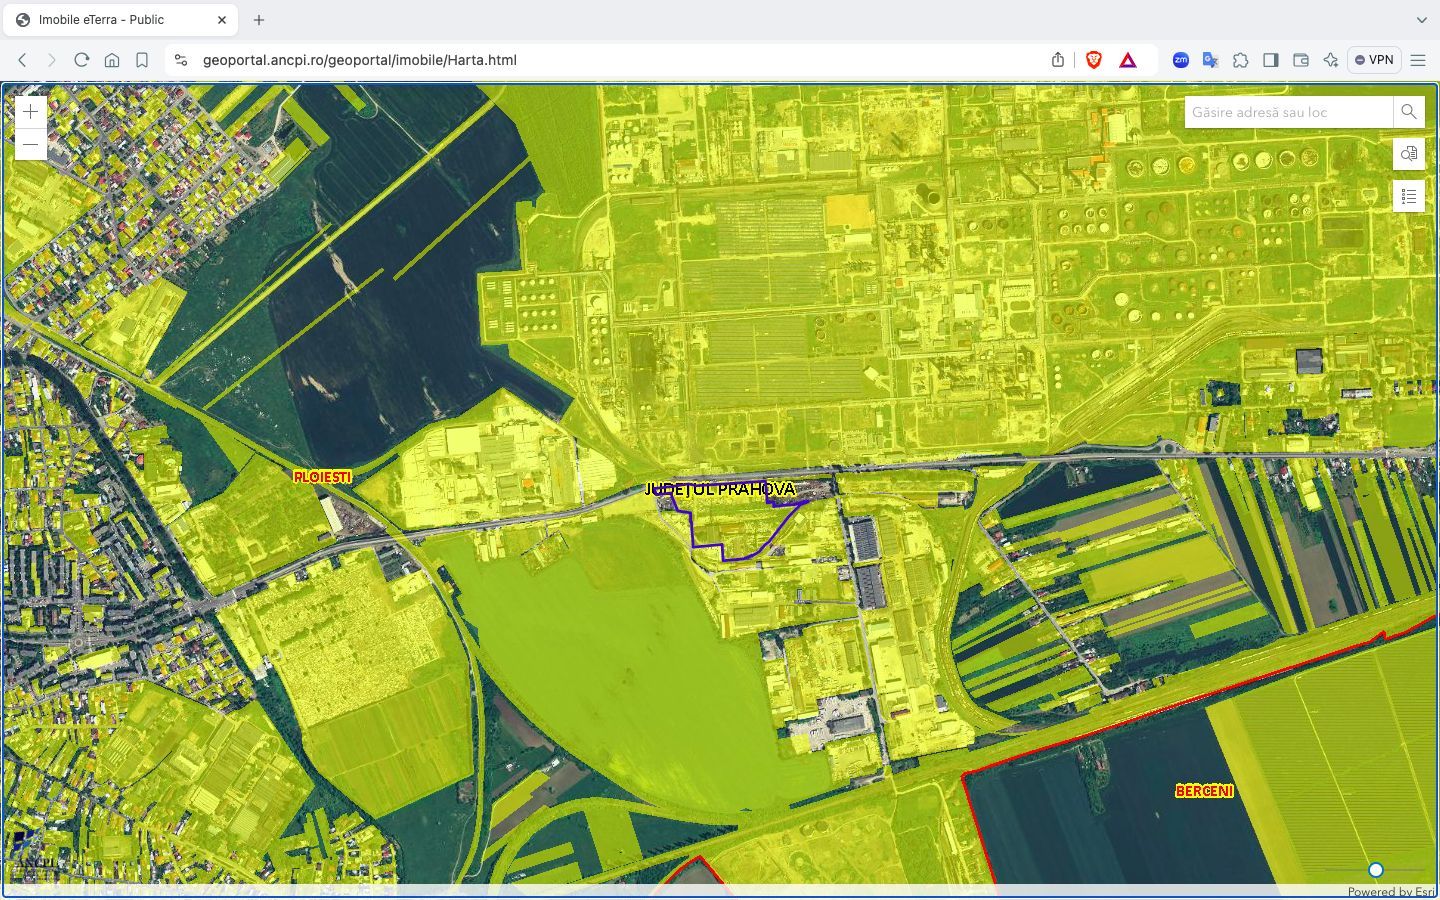Toggle the Brave VPN button
Image resolution: width=1440 pixels, height=900 pixels.
coord(1373,60)
